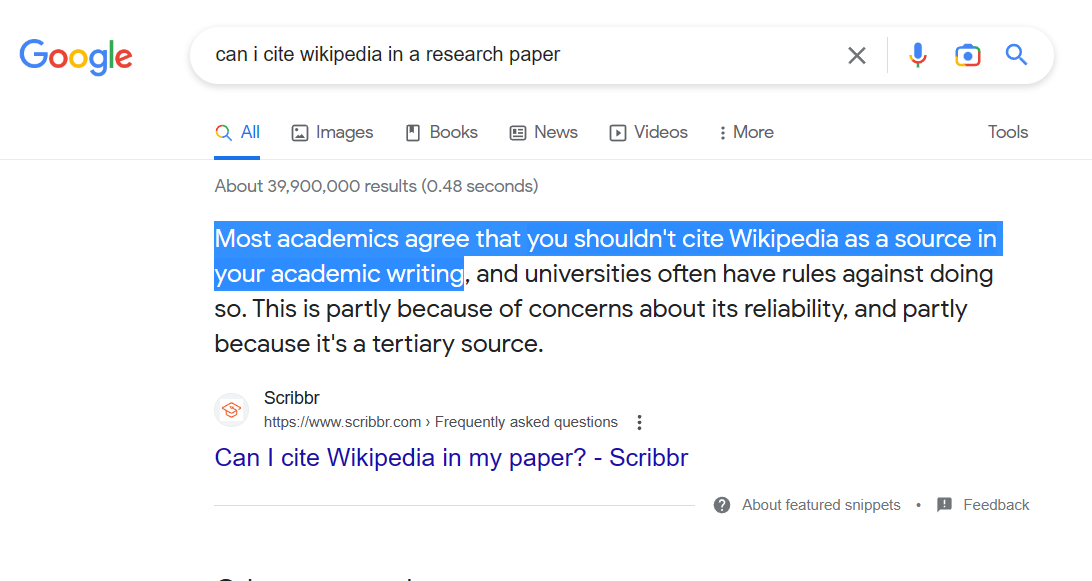
Task: Click the Scribbr site favicon
Action: (231, 410)
